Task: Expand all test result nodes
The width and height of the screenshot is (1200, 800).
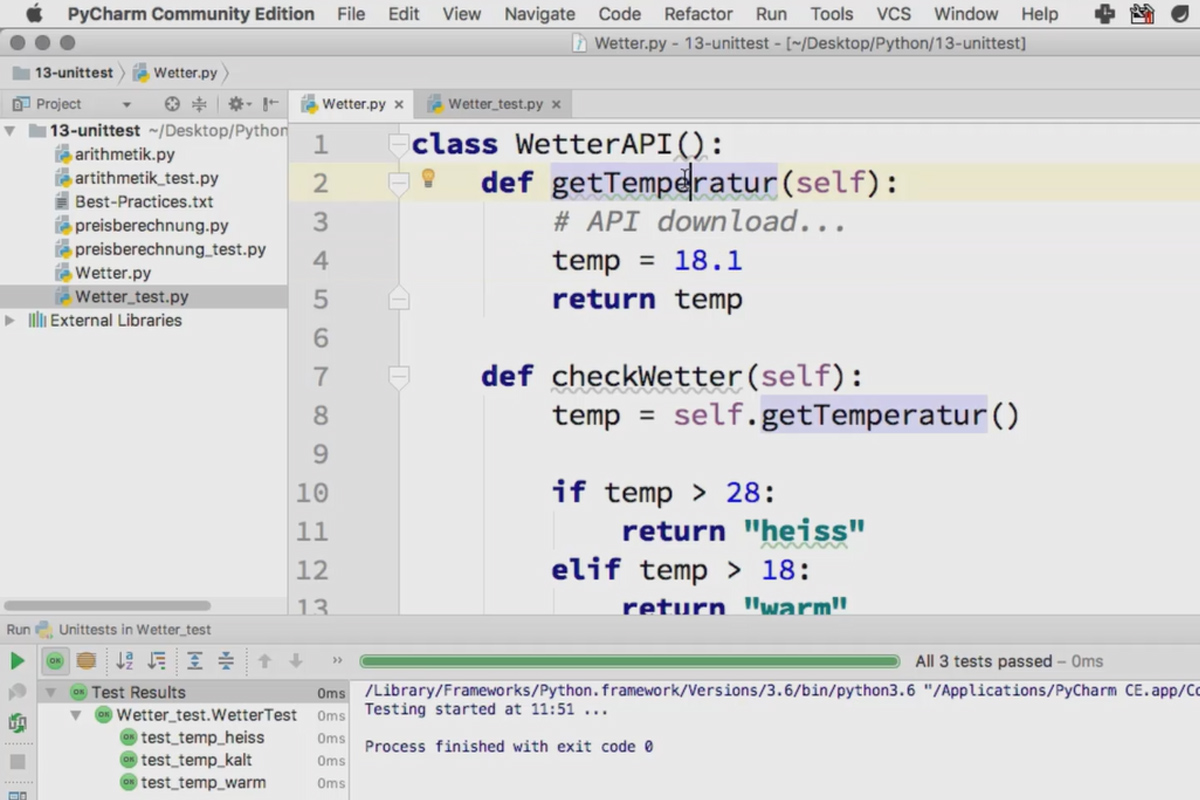Action: pos(195,661)
